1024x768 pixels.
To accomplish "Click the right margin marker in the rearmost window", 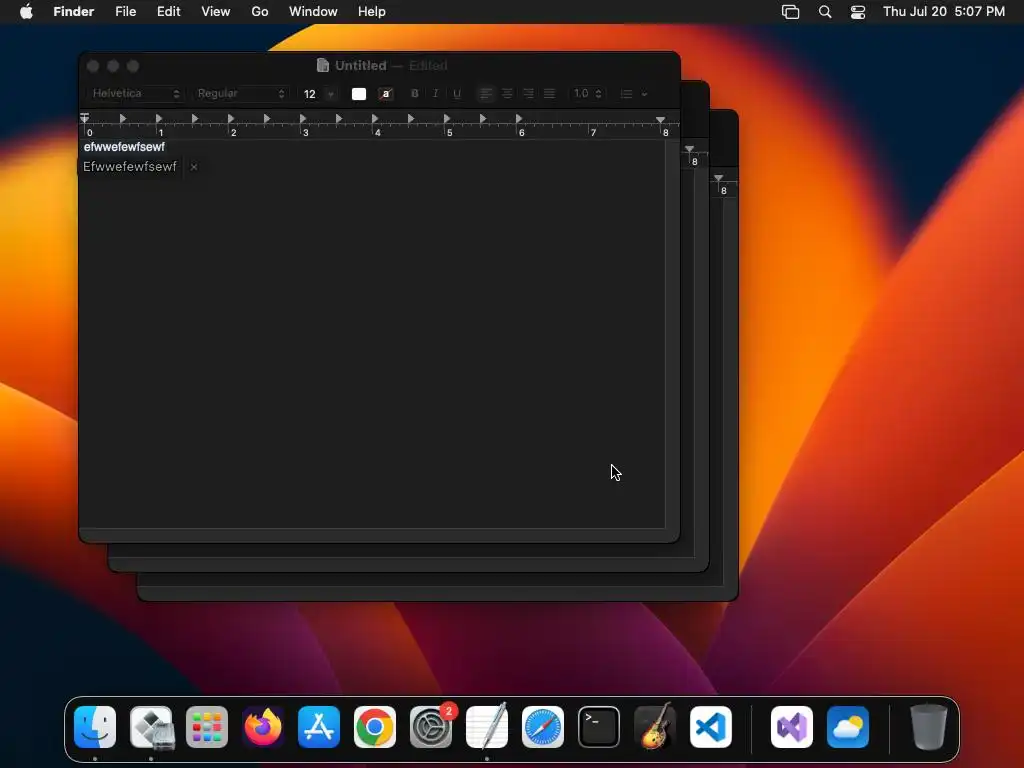I will pyautogui.click(x=718, y=178).
